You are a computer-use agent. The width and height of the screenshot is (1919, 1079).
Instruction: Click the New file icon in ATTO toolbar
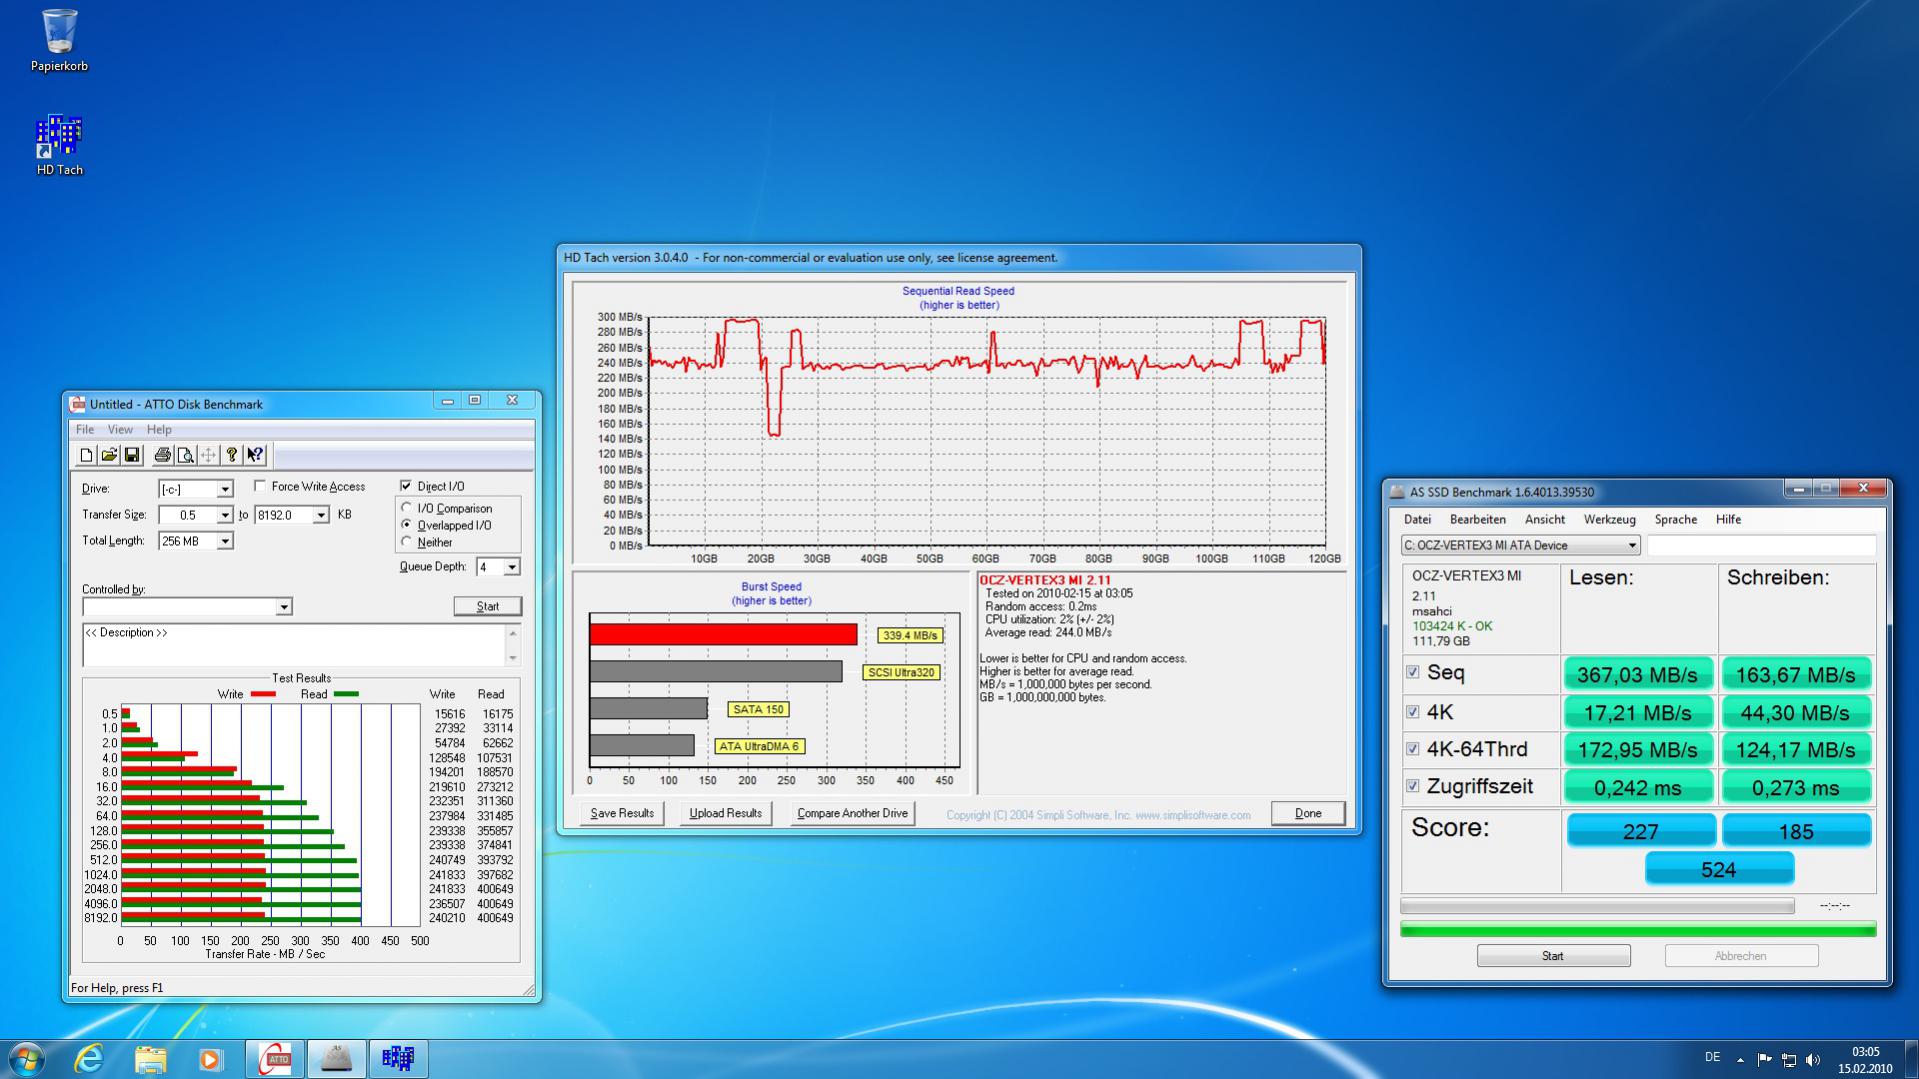[86, 455]
